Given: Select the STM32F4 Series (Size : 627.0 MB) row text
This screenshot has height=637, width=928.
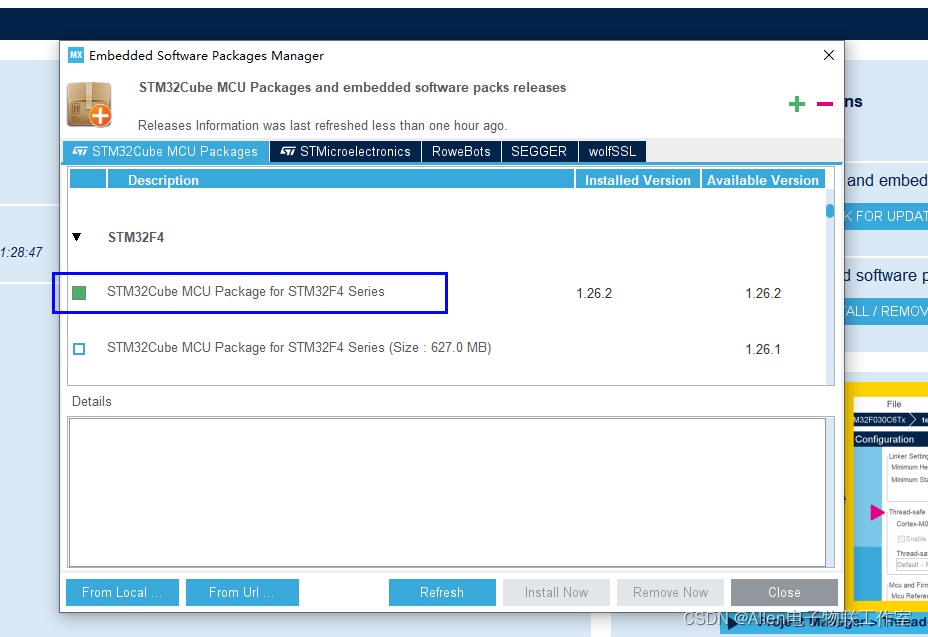Looking at the screenshot, I should coord(299,348).
